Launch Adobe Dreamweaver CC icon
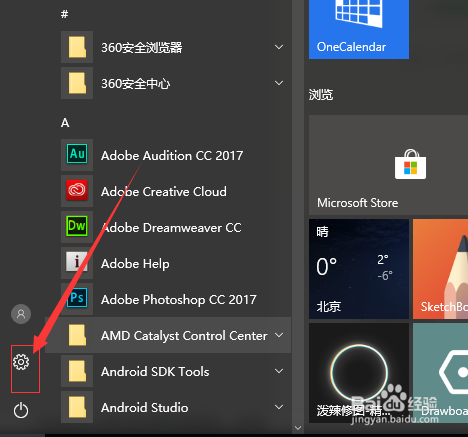 tap(77, 227)
